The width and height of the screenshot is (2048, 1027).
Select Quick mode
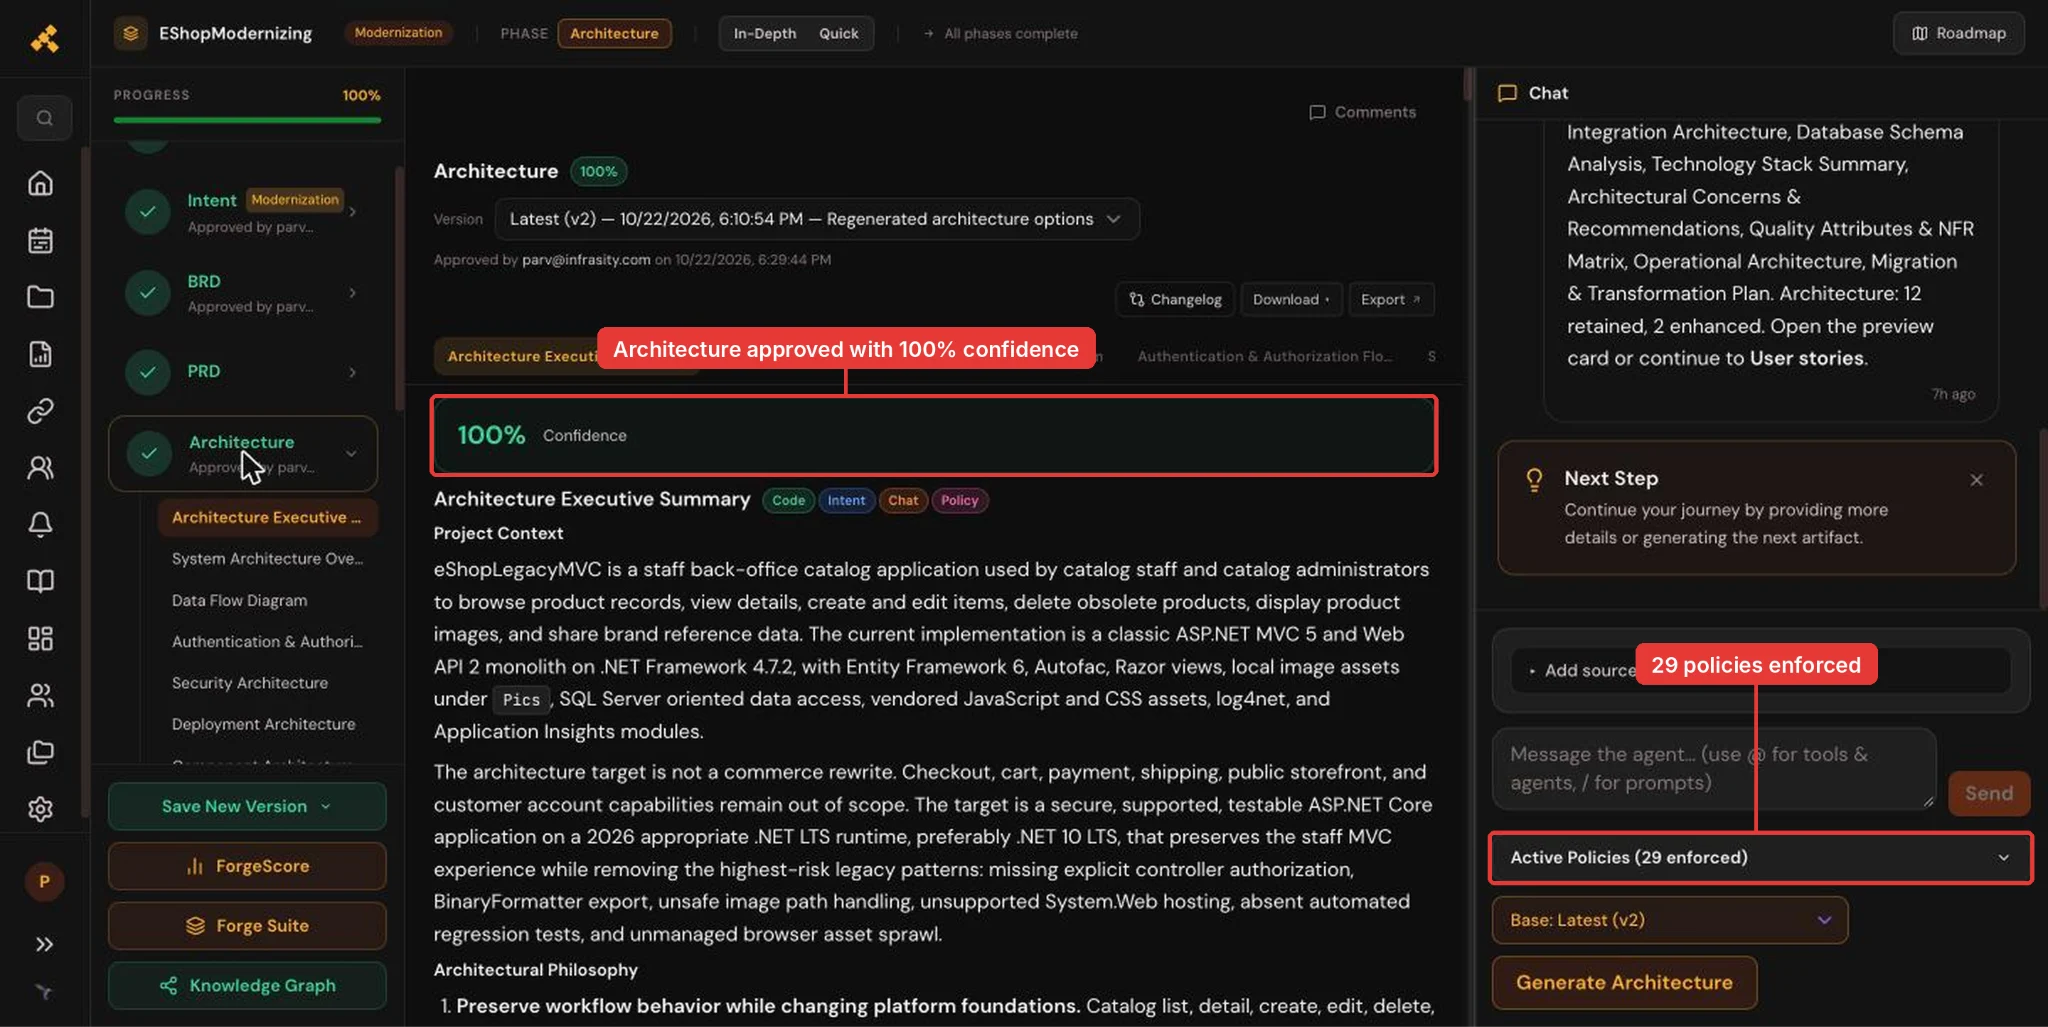pos(839,33)
